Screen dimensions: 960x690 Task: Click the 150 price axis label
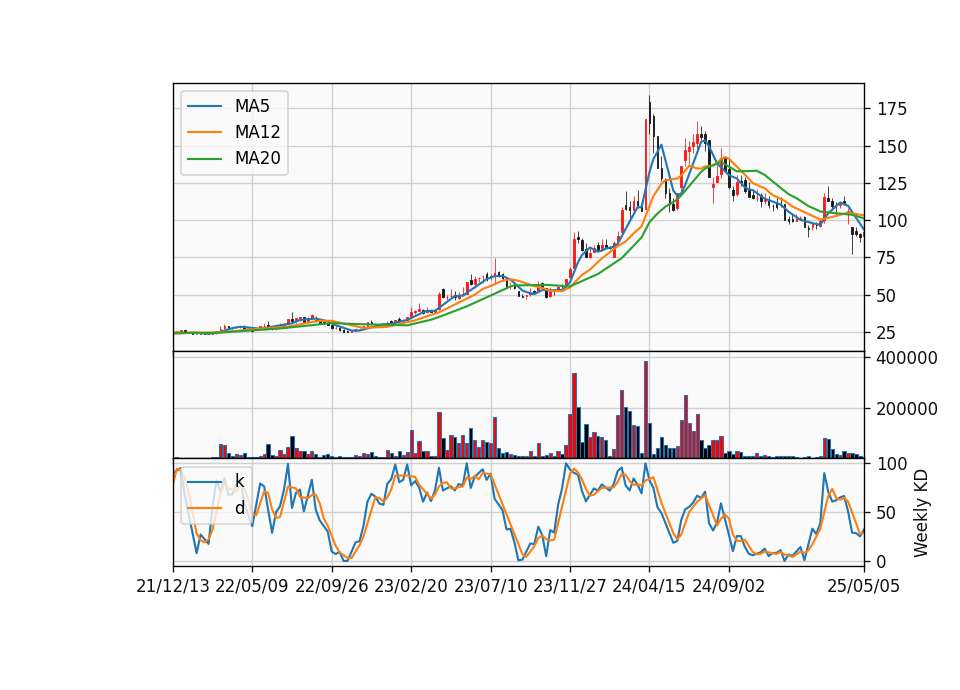tap(892, 147)
